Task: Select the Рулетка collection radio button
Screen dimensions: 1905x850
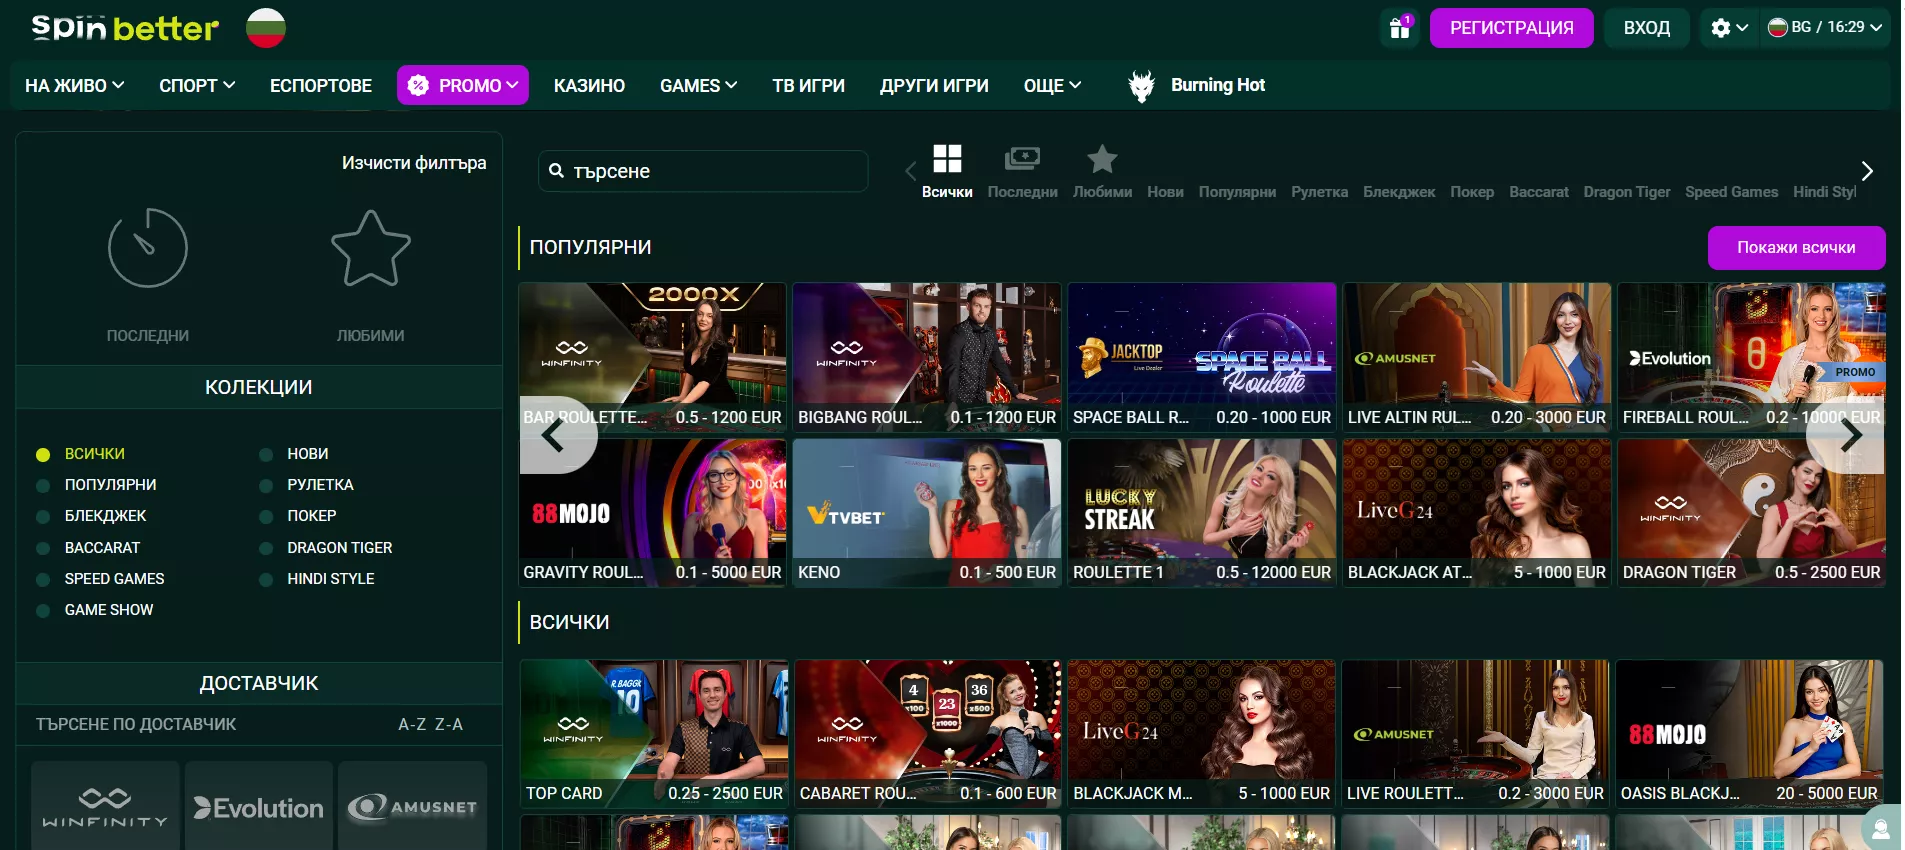Action: pyautogui.click(x=266, y=486)
